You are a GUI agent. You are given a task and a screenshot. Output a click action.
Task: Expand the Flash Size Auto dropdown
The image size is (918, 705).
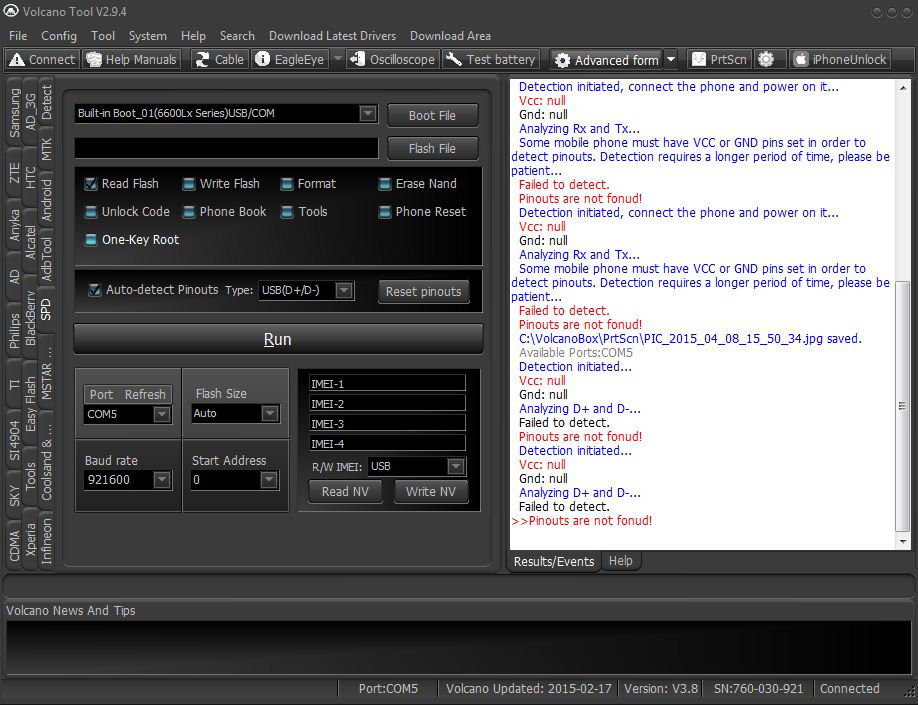269,413
